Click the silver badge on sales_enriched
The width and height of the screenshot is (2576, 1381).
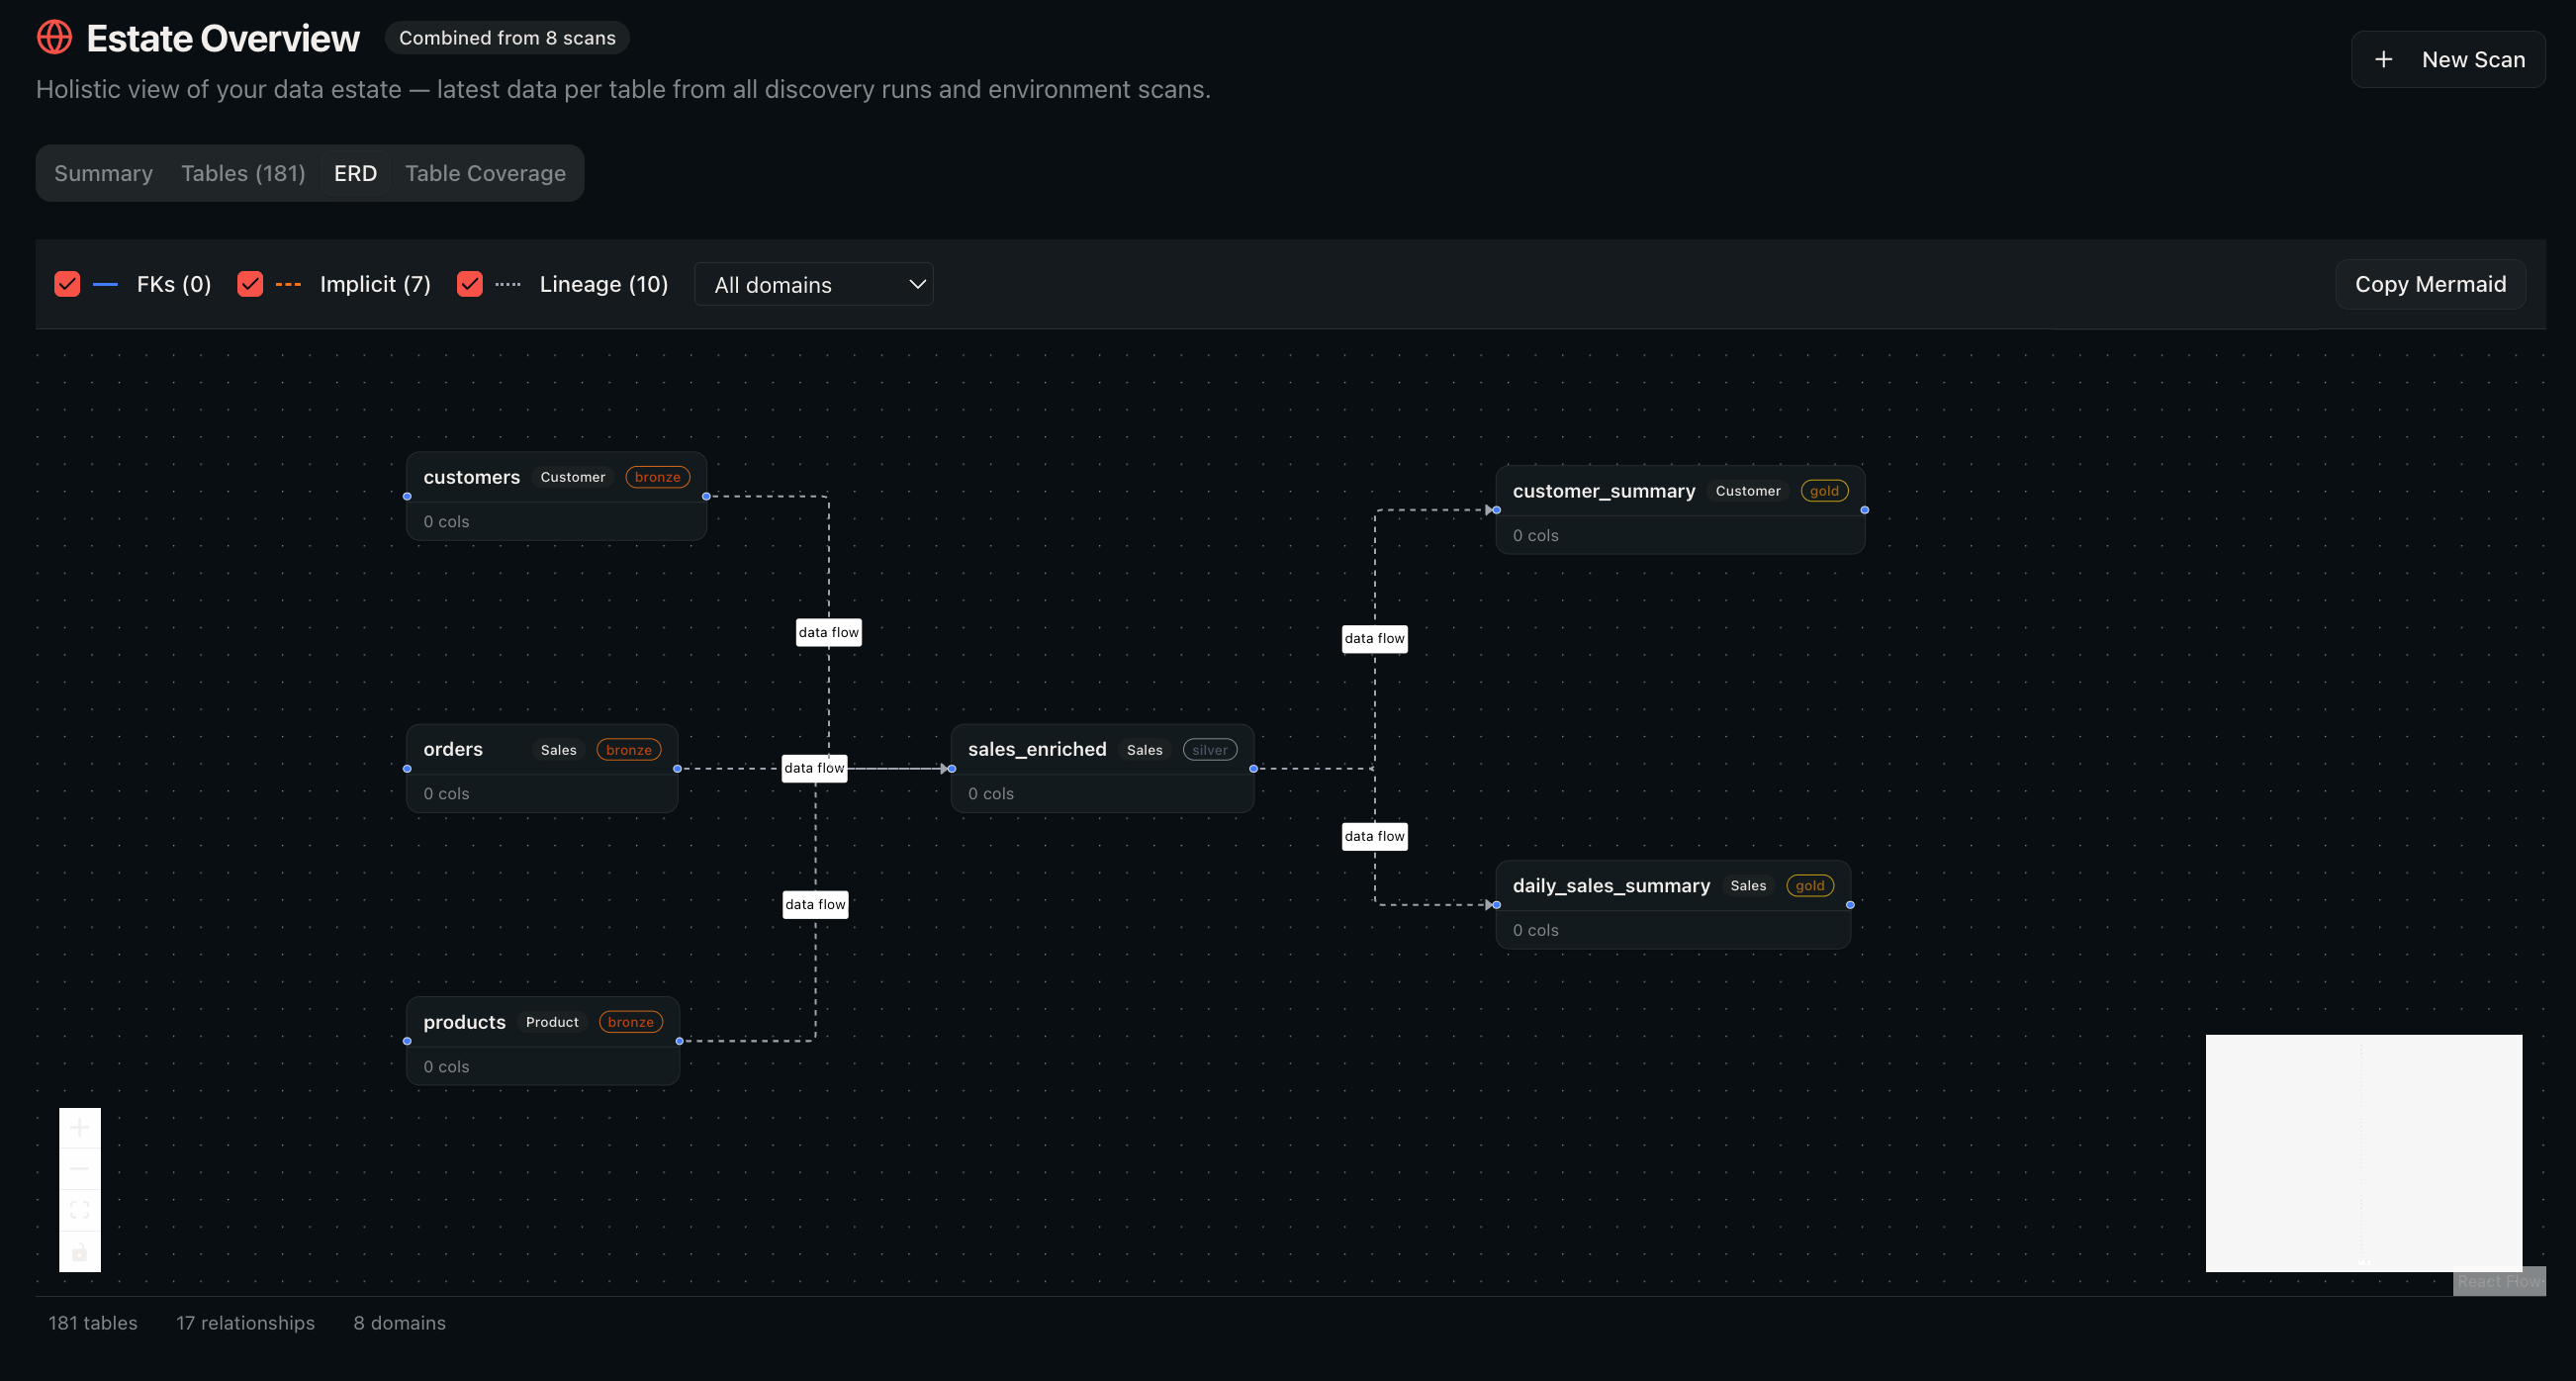1209,750
